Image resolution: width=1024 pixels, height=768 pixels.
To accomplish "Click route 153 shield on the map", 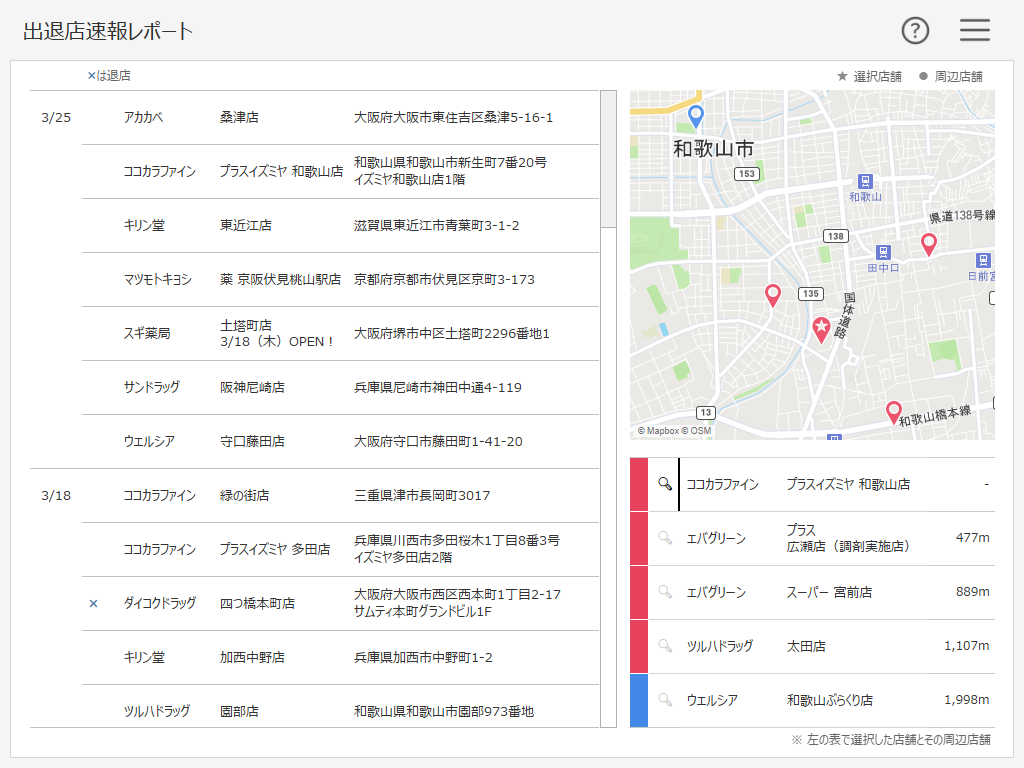I will pos(747,174).
